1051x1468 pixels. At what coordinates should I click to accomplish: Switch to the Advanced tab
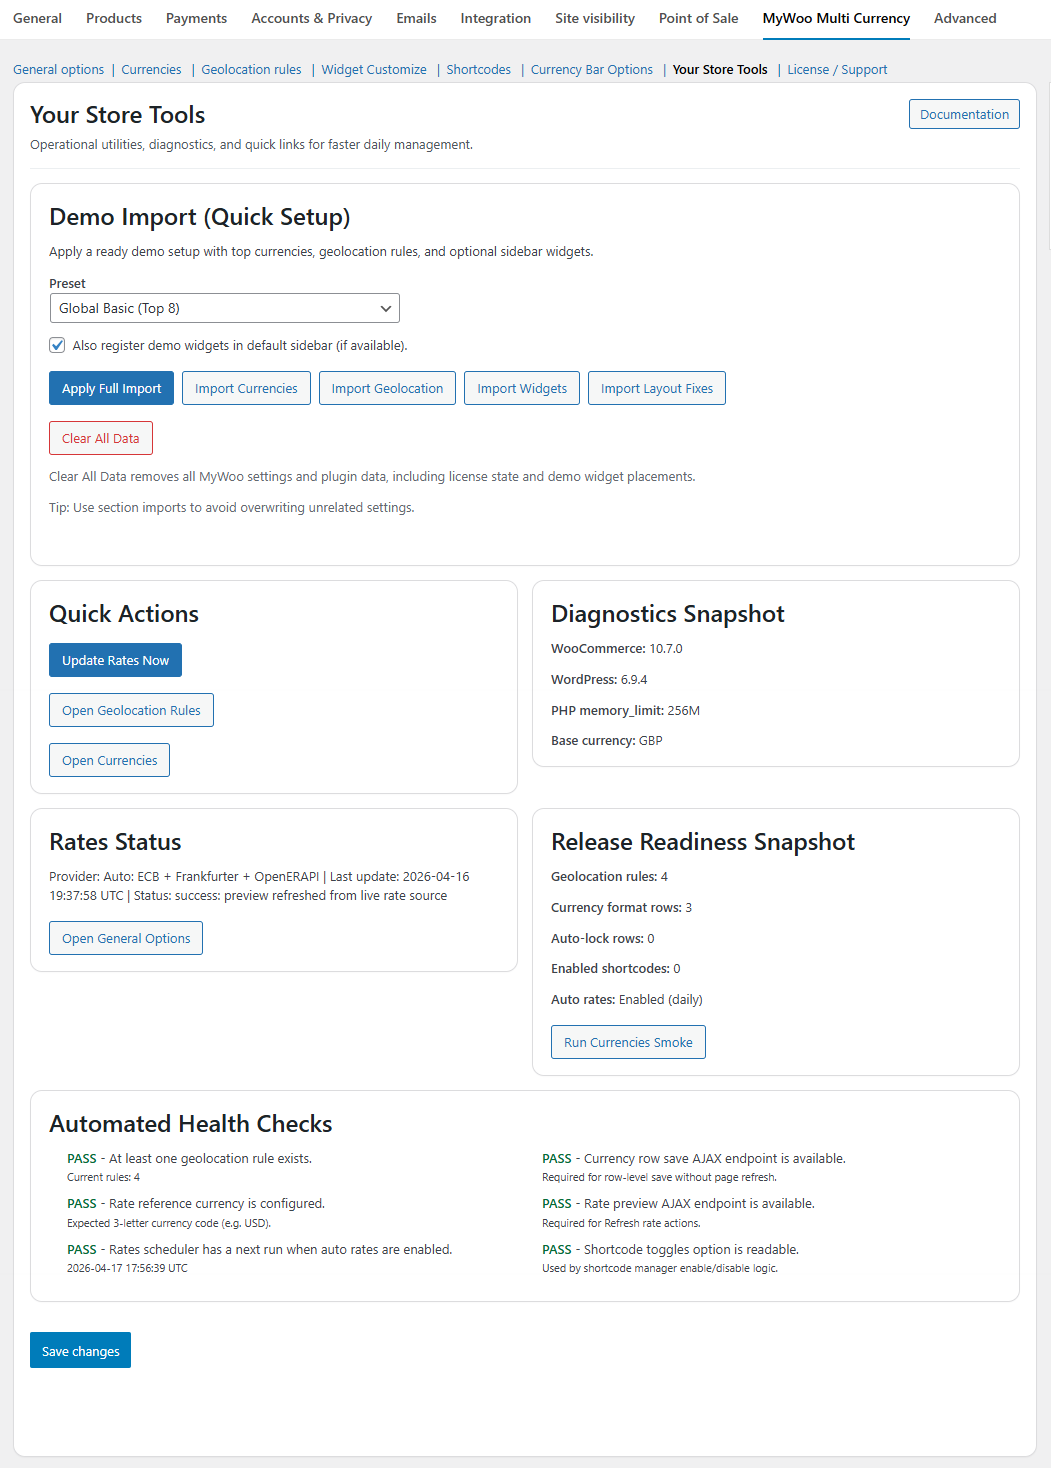point(965,18)
